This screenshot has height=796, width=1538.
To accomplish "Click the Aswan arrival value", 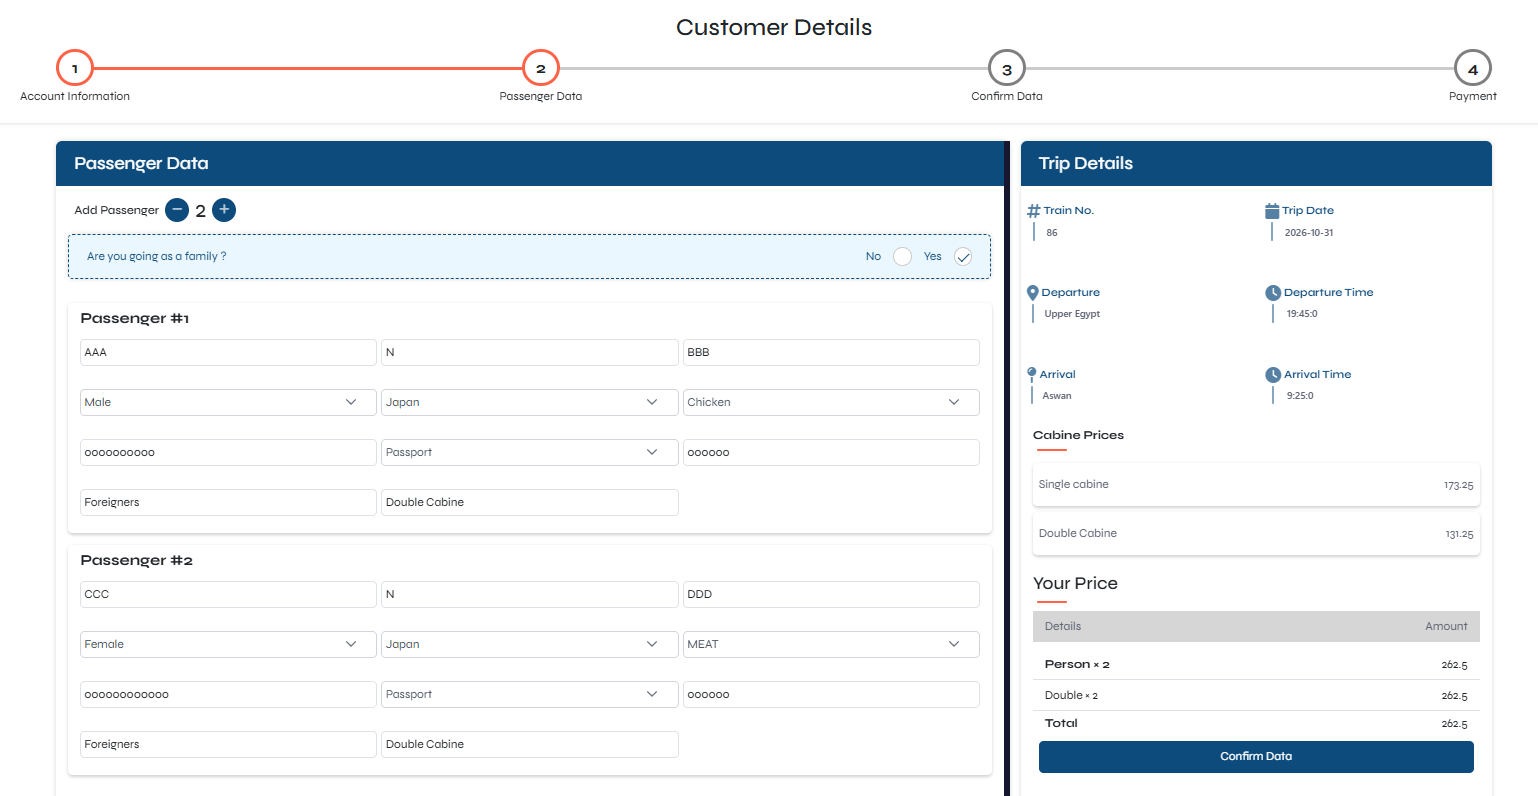I will [1057, 396].
